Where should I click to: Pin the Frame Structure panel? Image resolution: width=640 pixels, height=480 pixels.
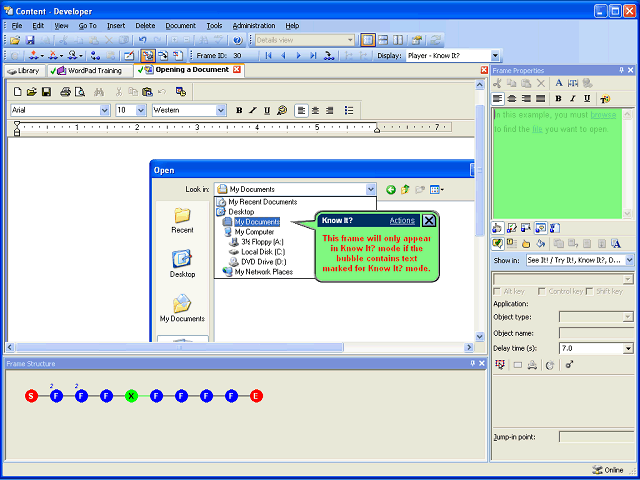473,363
